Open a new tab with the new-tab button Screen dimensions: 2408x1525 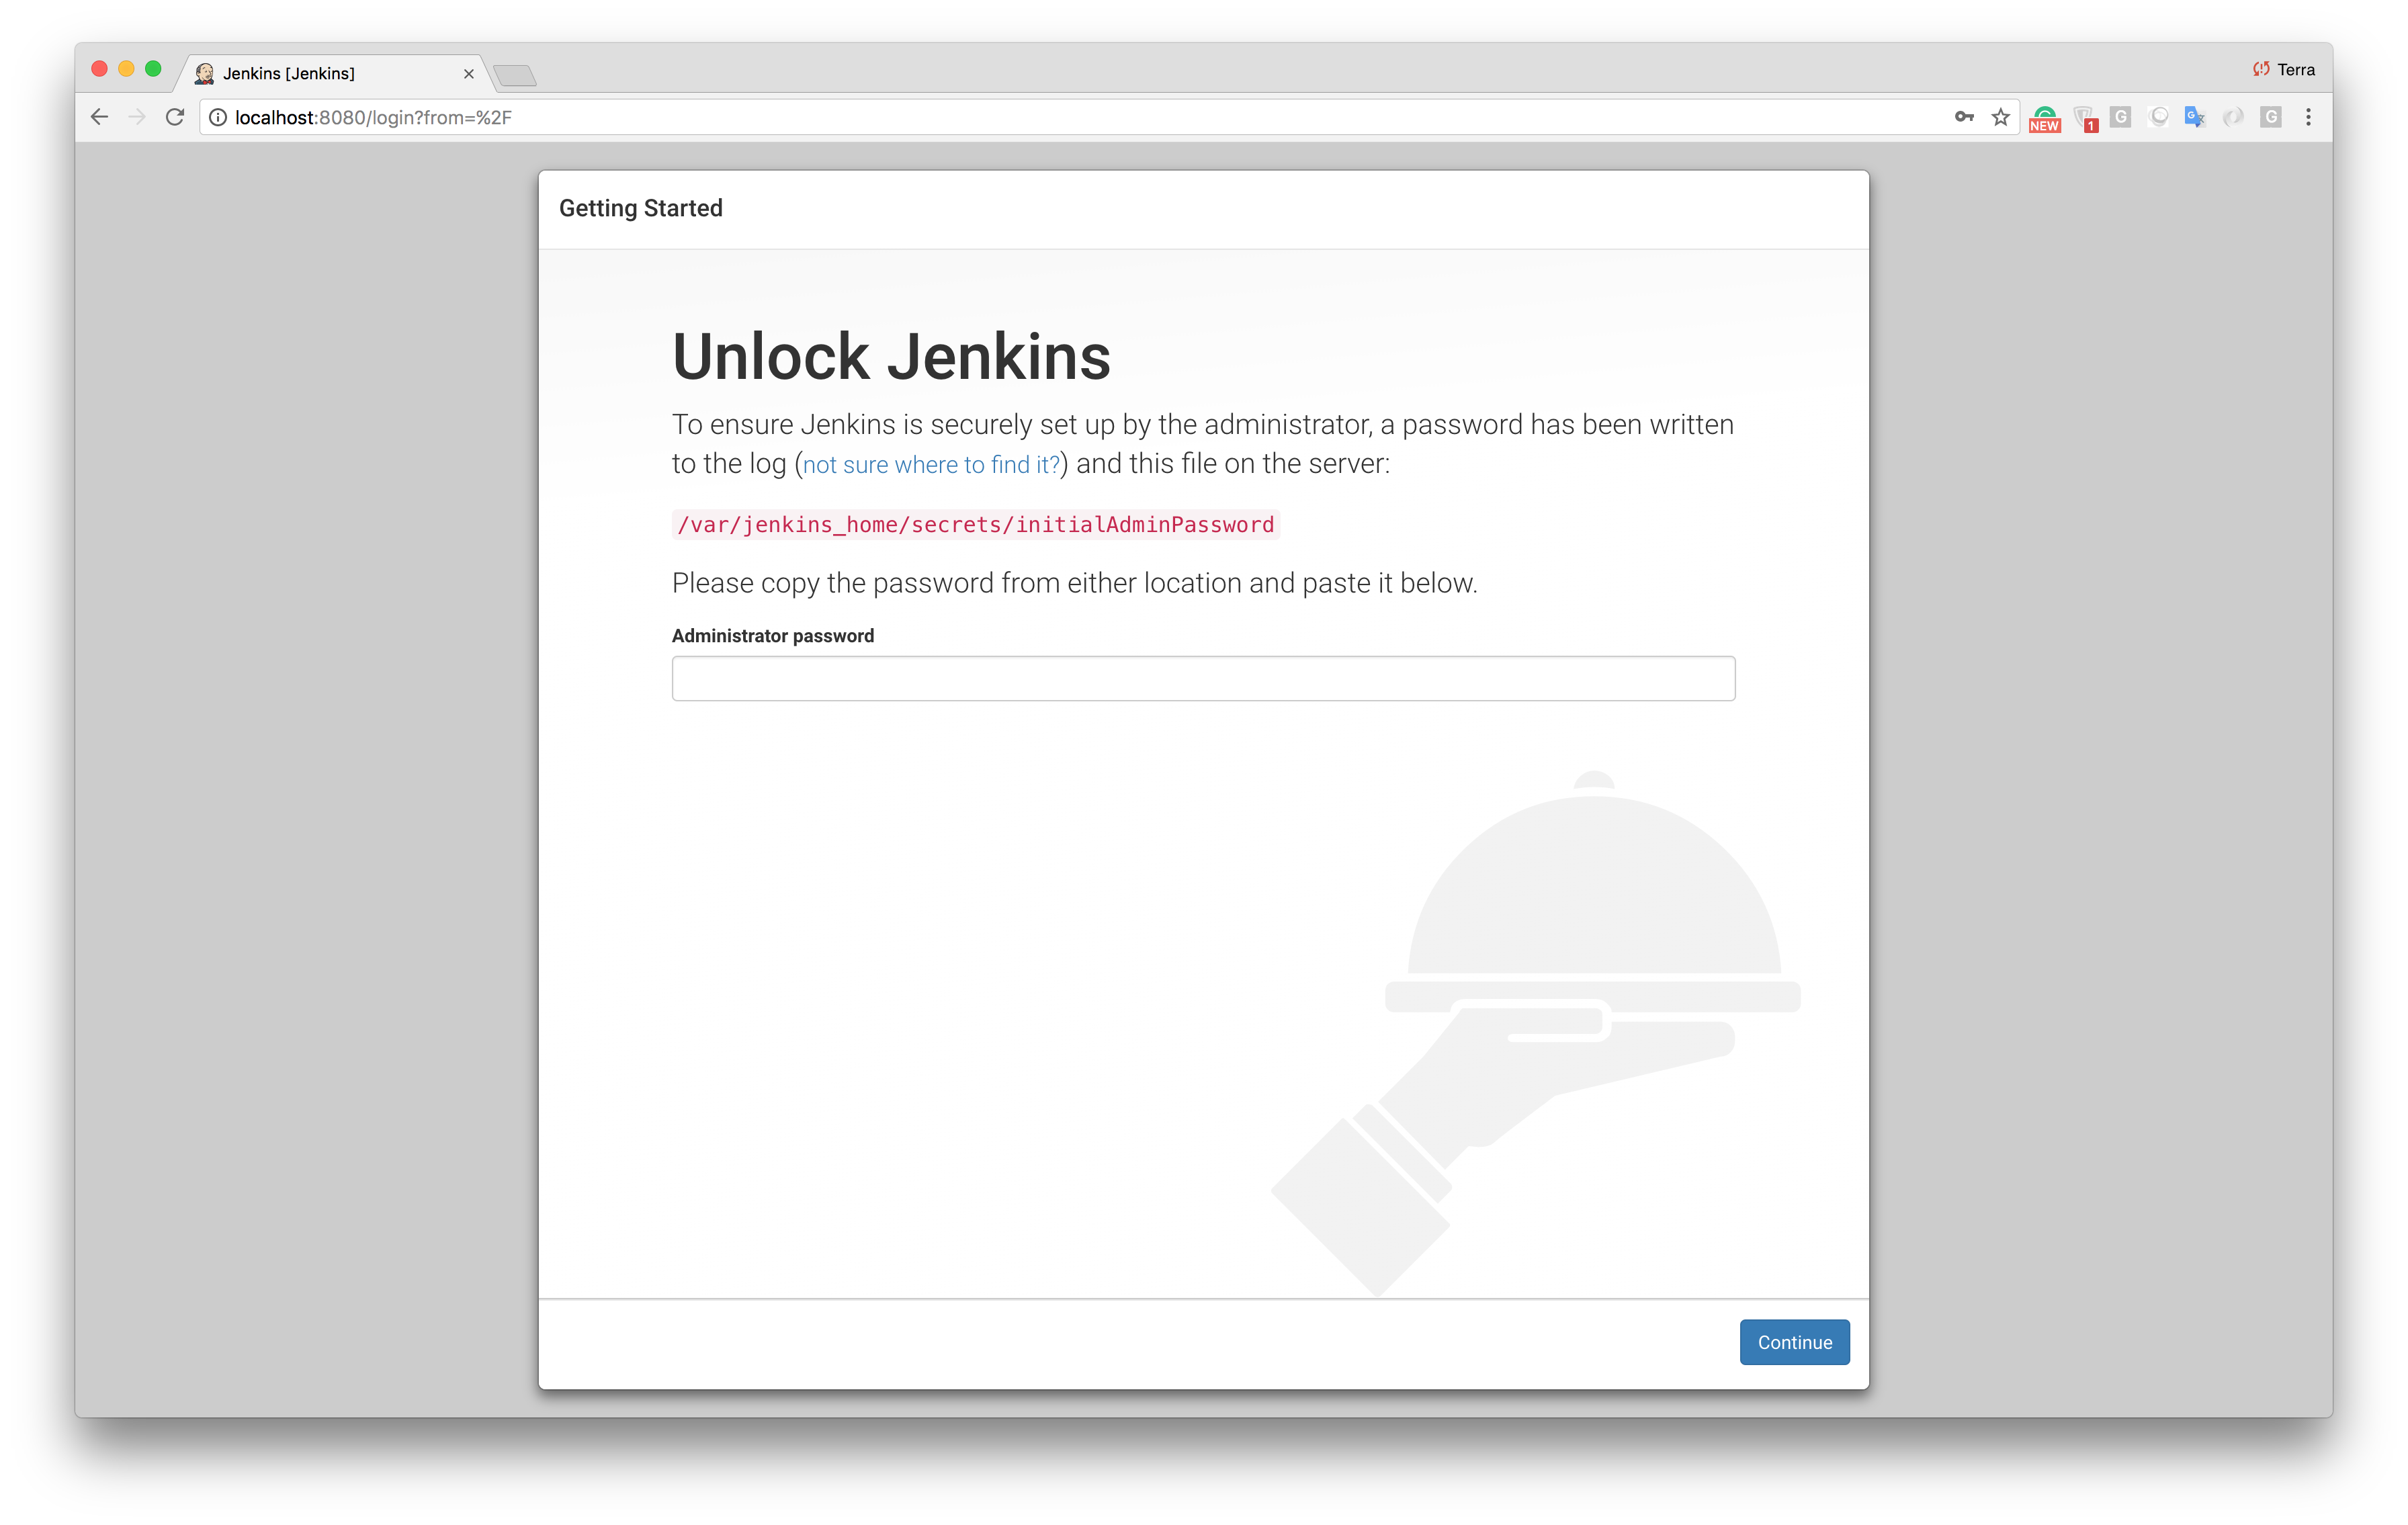click(x=515, y=75)
